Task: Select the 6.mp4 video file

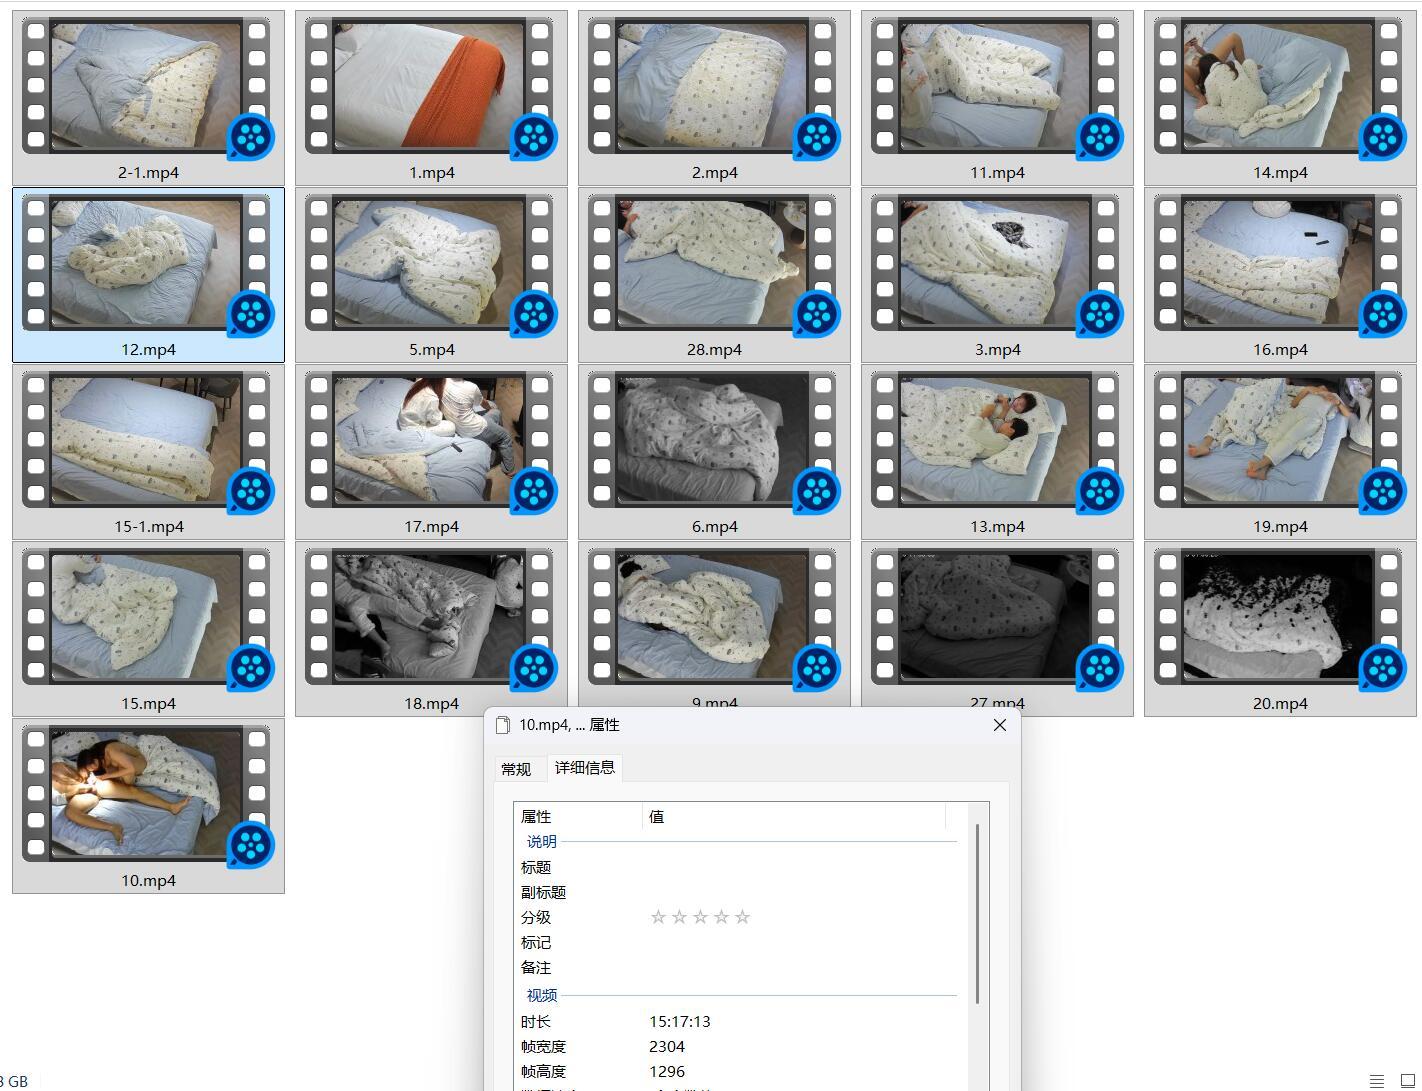Action: tap(714, 442)
